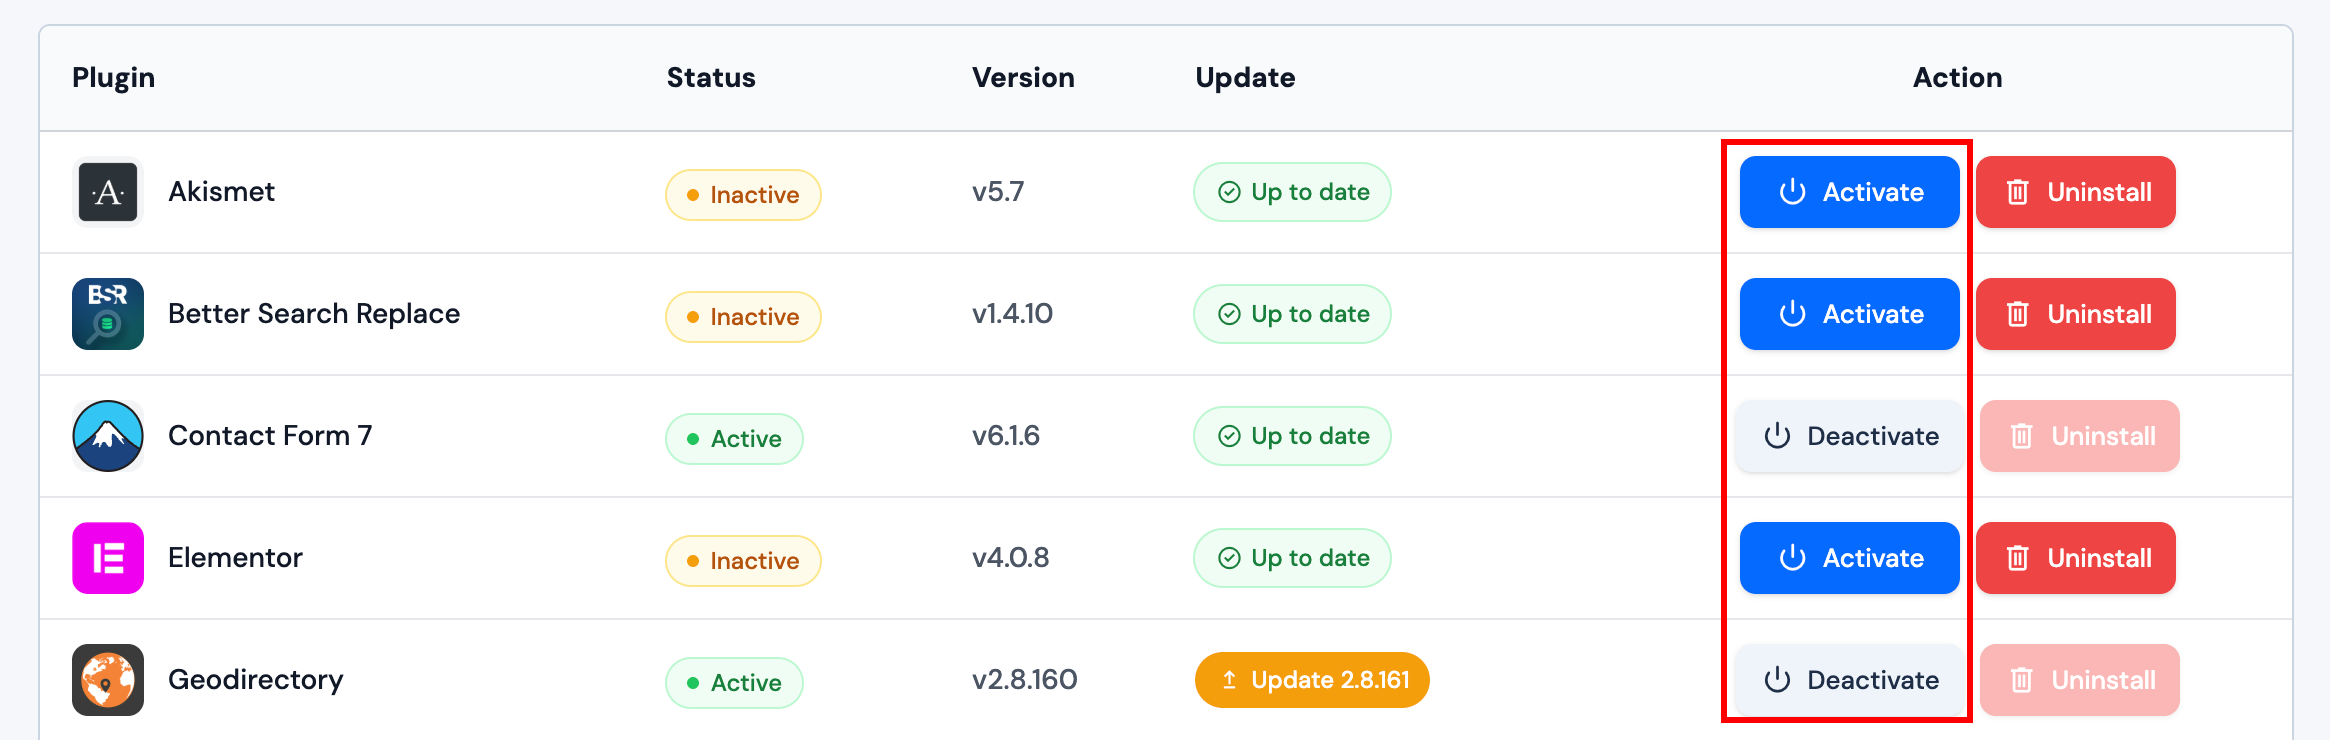2330x740 pixels.
Task: Click the Geodirectory globe icon
Action: pos(108,680)
